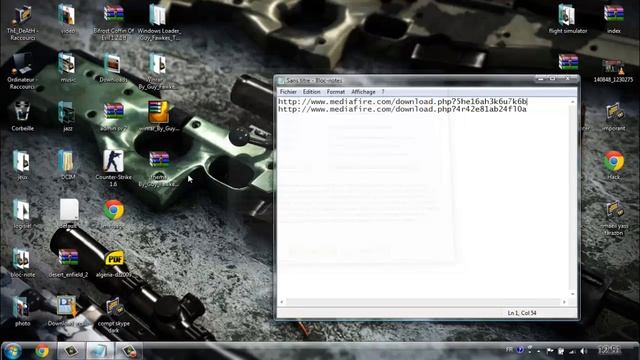This screenshot has width=640, height=360.
Task: Select the video folder icon
Action: [x=67, y=19]
